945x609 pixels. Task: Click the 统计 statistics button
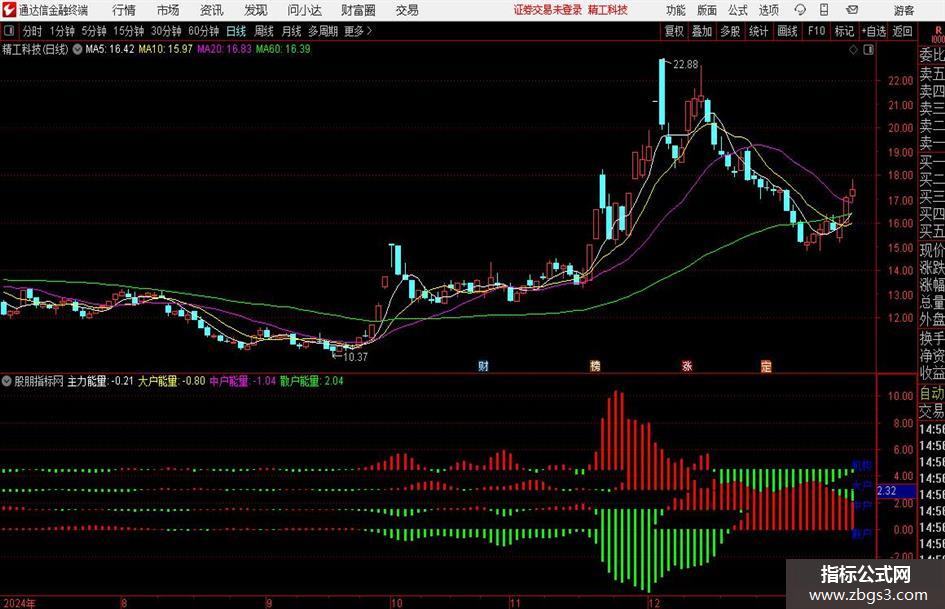[758, 31]
